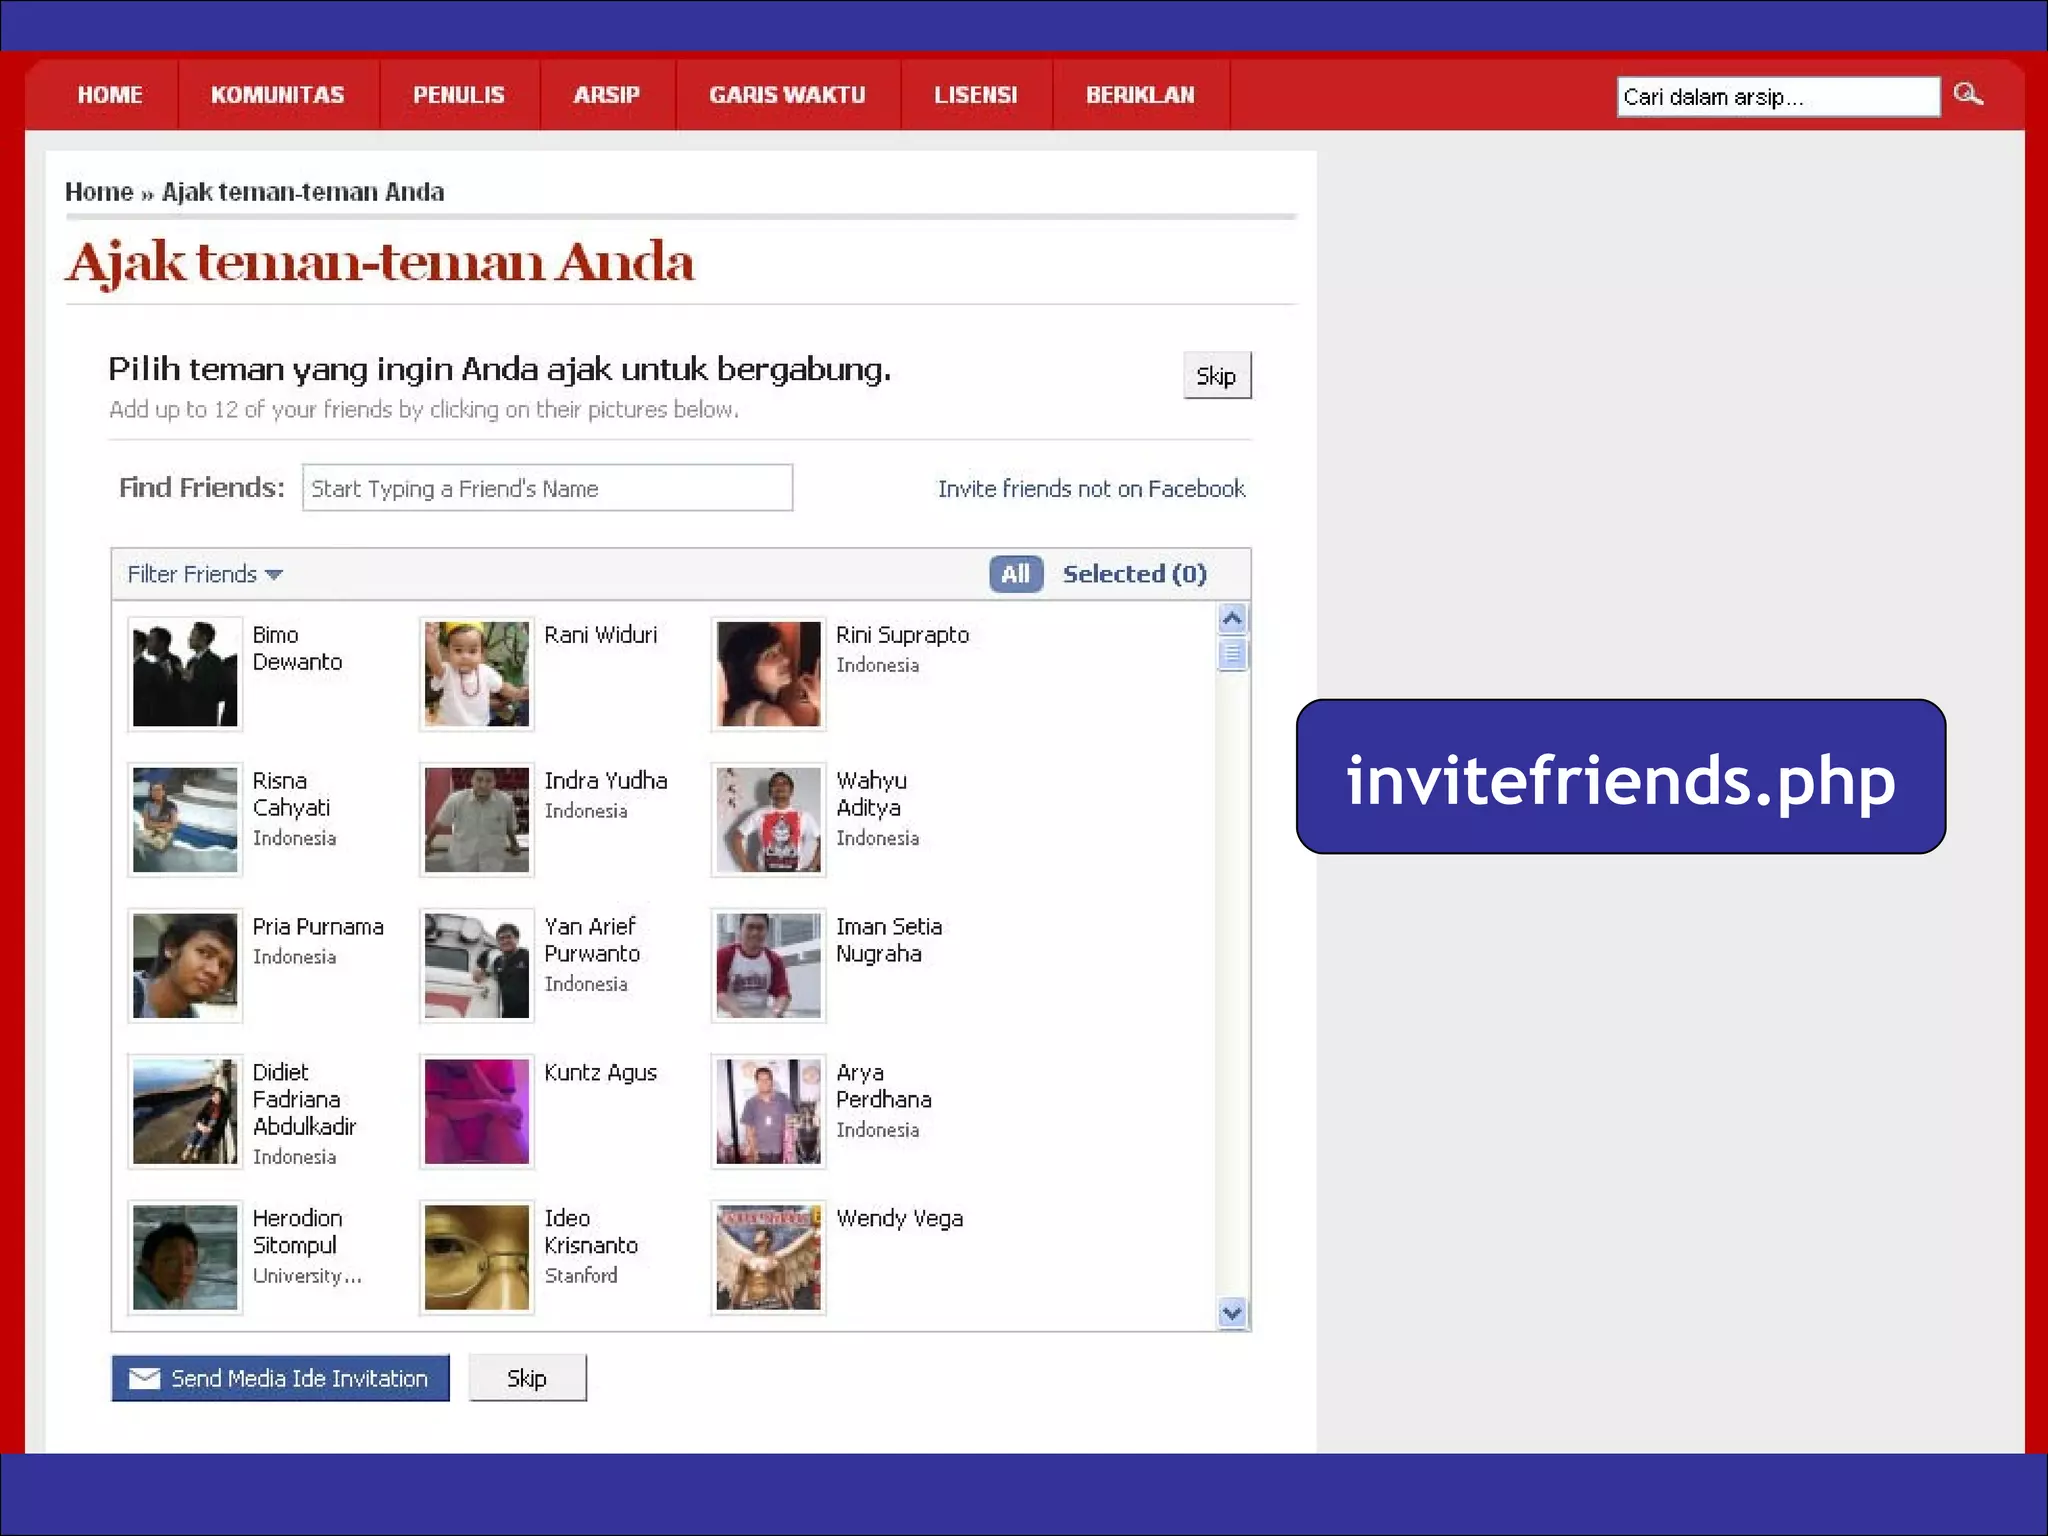
Task: Select Risna Cahyati's picture
Action: coord(185,819)
